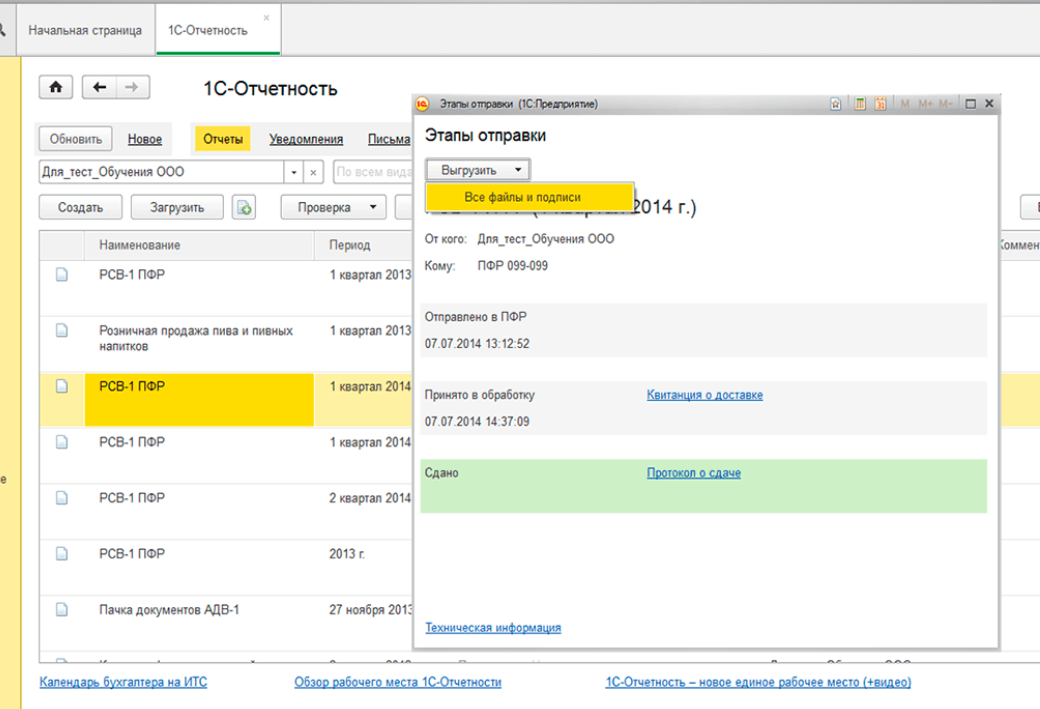Click document icon of 2 квартал 2014 row
1040x709 pixels.
(62, 497)
